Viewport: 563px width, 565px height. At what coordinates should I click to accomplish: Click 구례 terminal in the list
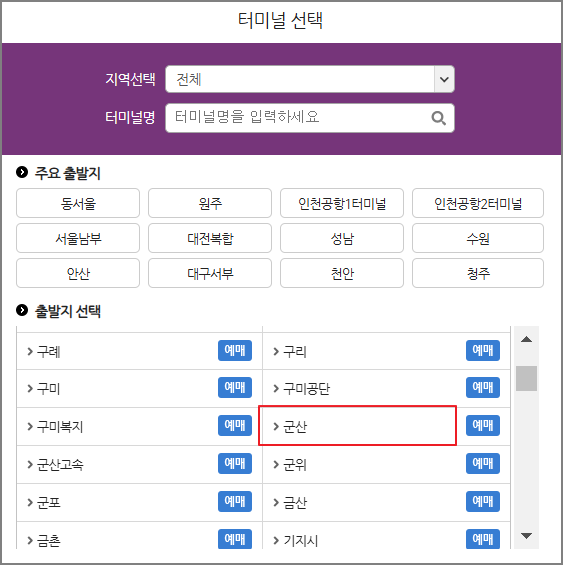(49, 351)
